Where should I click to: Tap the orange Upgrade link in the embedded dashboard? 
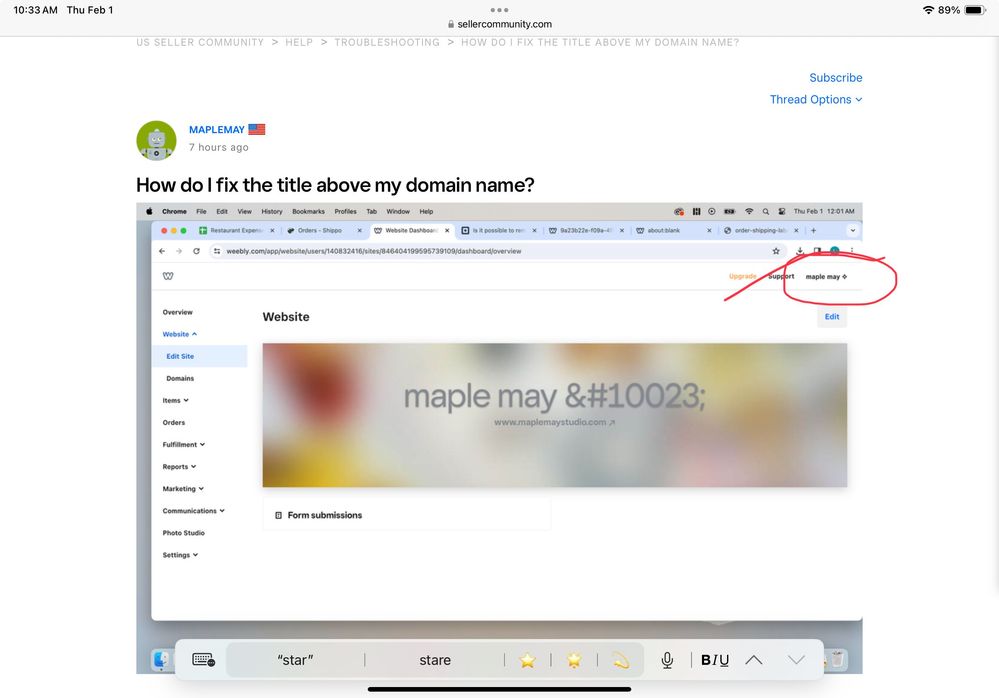coord(742,276)
